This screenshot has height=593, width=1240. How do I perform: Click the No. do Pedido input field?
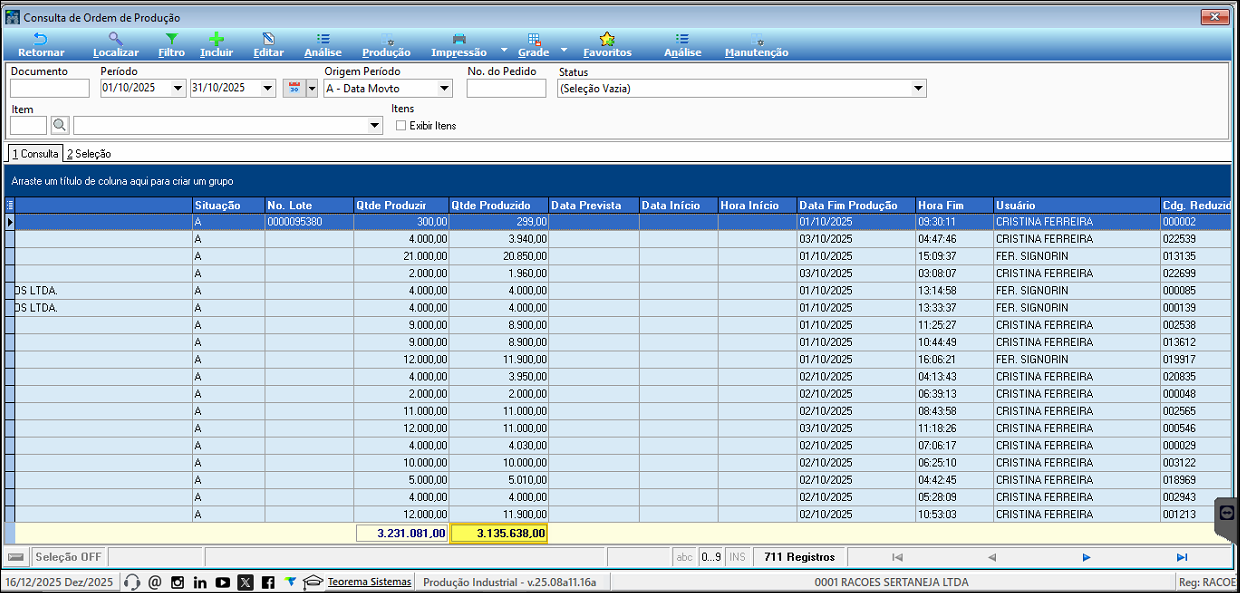coord(506,88)
